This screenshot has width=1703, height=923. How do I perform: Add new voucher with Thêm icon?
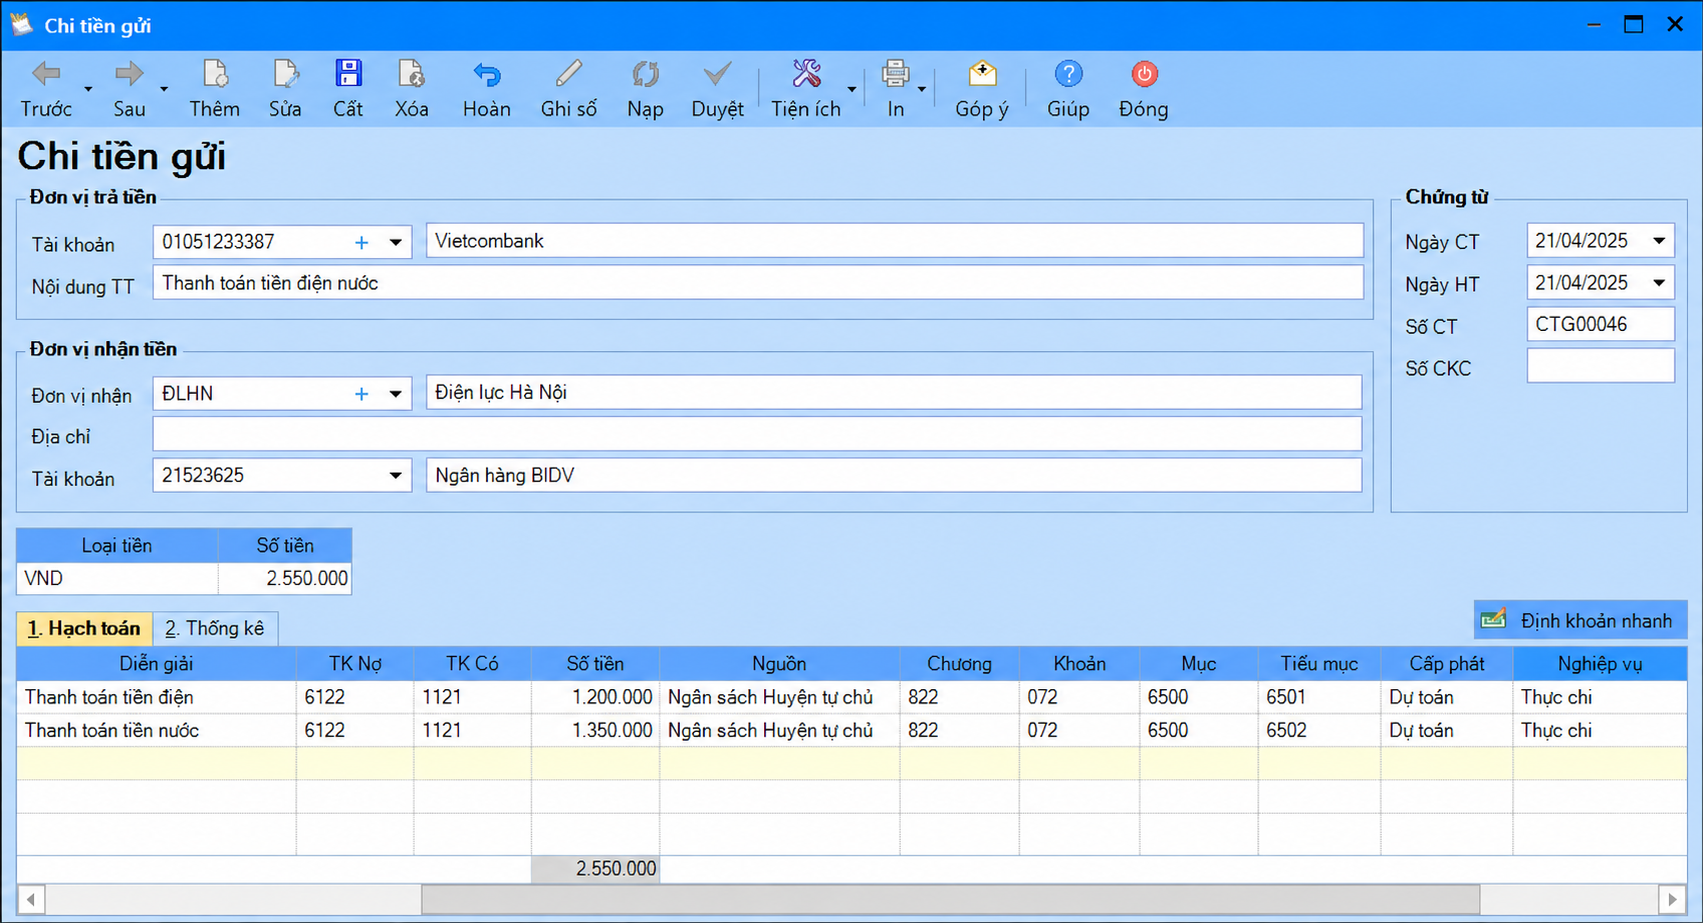point(215,74)
